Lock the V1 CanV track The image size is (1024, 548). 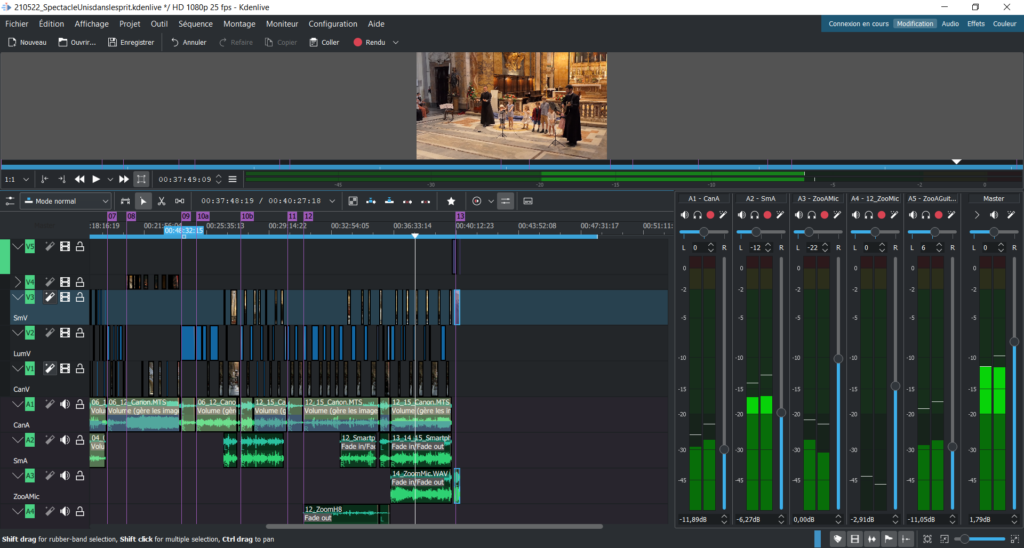80,368
